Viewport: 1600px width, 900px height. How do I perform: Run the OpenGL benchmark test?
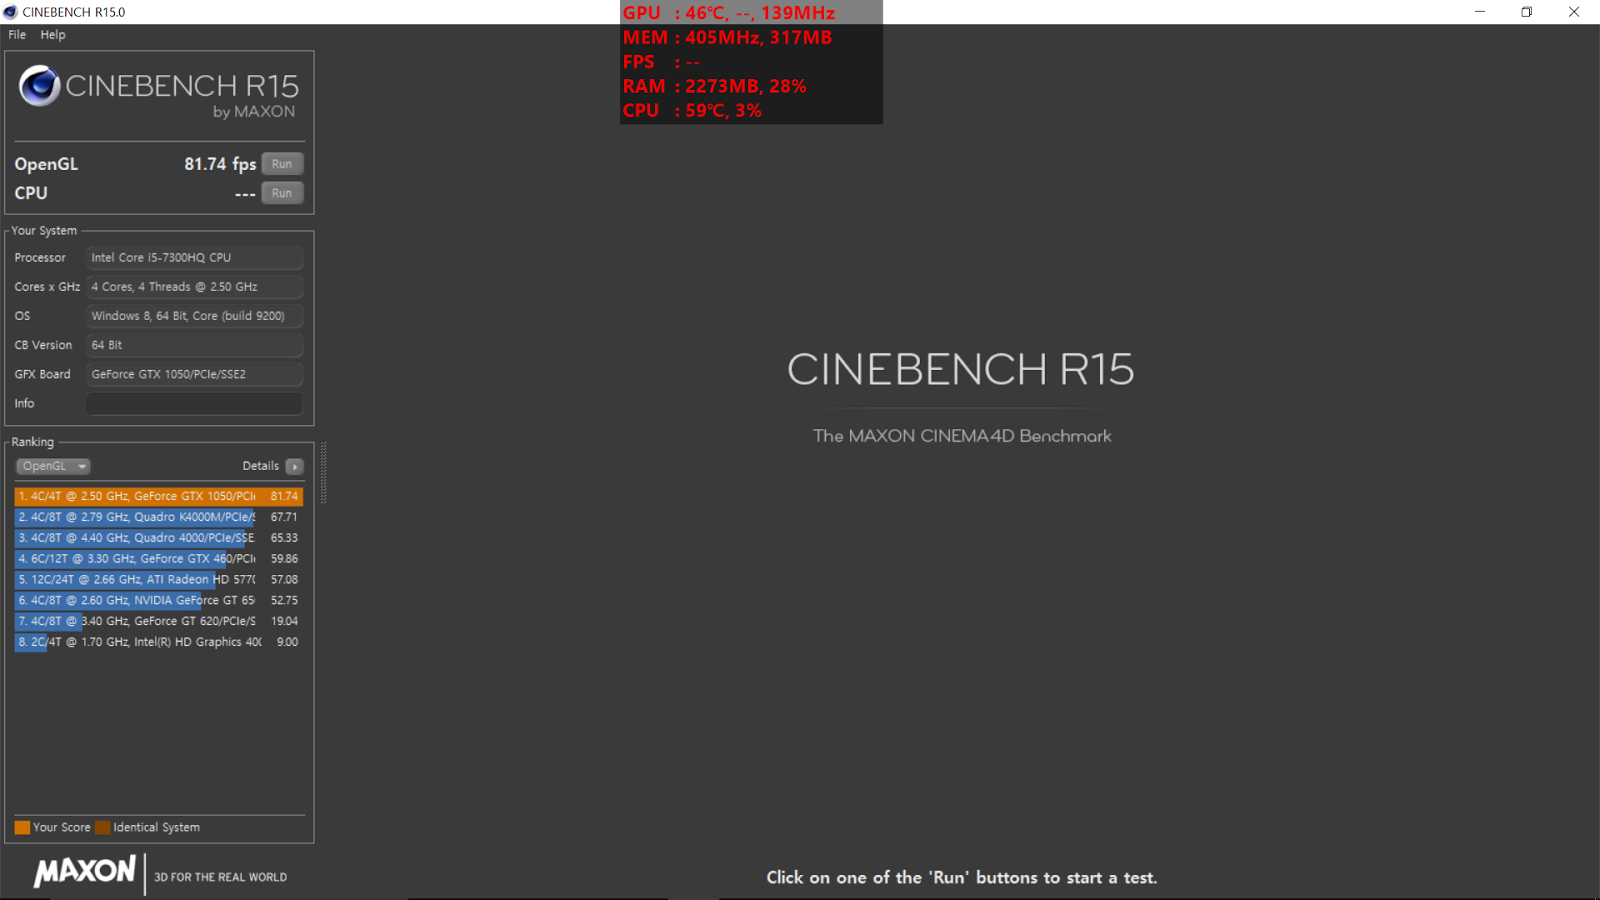tap(282, 164)
